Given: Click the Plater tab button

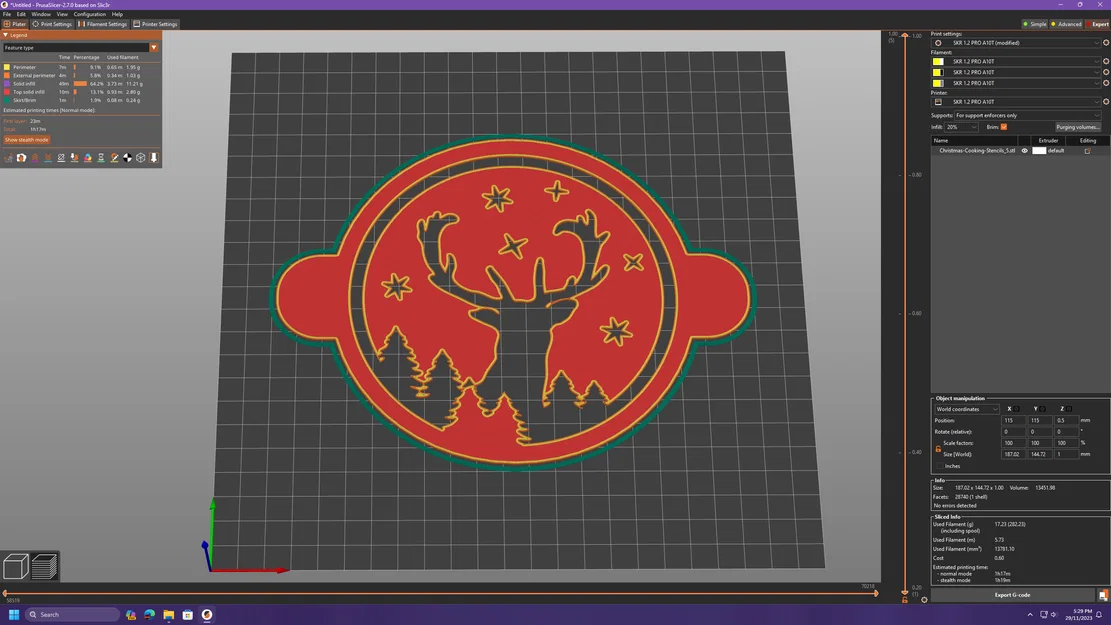Looking at the screenshot, I should (x=15, y=24).
